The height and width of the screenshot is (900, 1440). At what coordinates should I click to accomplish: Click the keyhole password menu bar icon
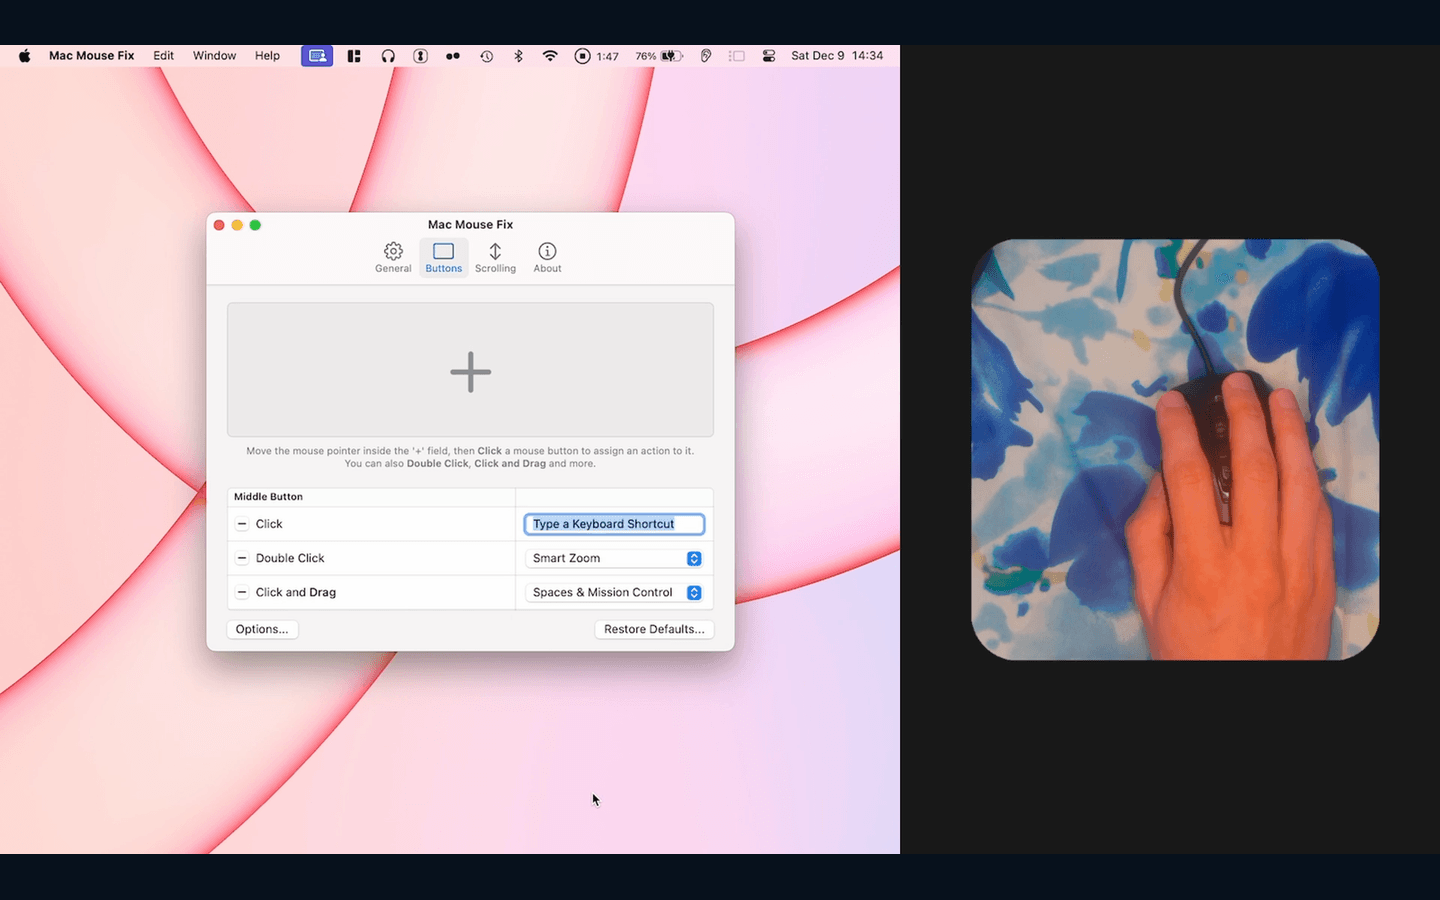coord(421,56)
